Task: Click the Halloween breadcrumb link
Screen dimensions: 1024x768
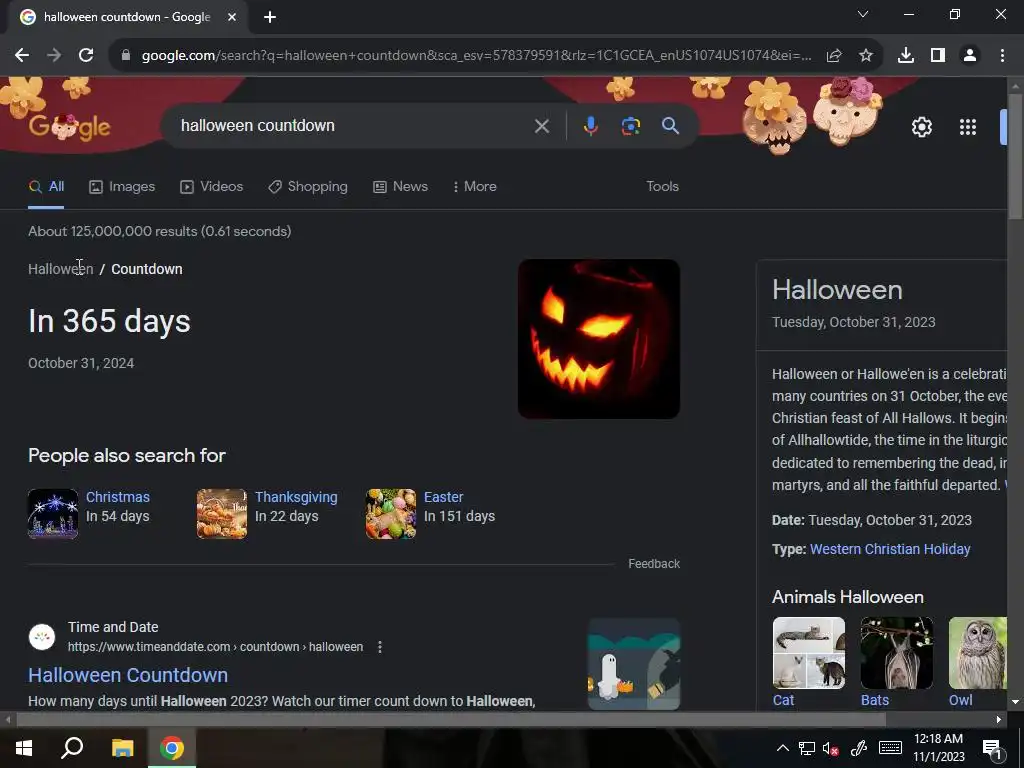Action: pyautogui.click(x=61, y=269)
